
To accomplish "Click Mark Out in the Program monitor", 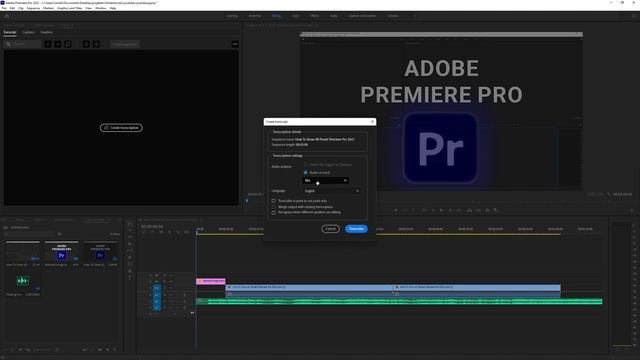I will coord(413,210).
